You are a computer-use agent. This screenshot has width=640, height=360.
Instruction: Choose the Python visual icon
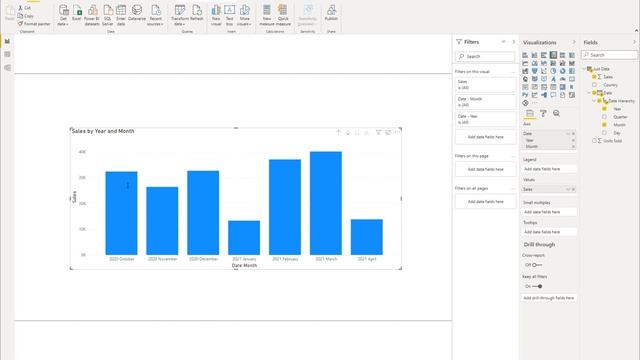525,95
